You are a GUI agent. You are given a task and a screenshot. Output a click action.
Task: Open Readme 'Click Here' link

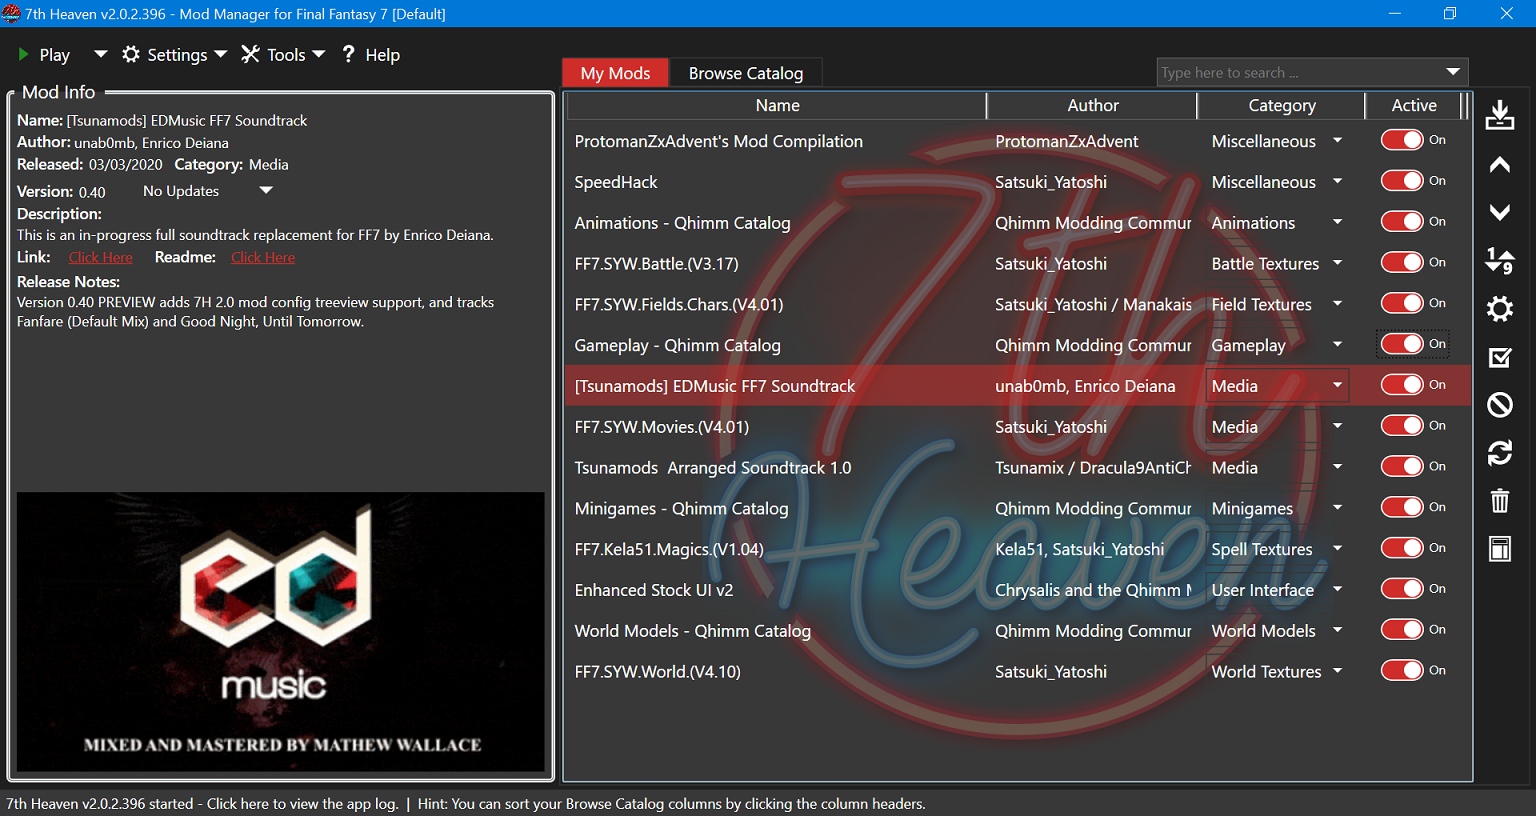pyautogui.click(x=263, y=257)
